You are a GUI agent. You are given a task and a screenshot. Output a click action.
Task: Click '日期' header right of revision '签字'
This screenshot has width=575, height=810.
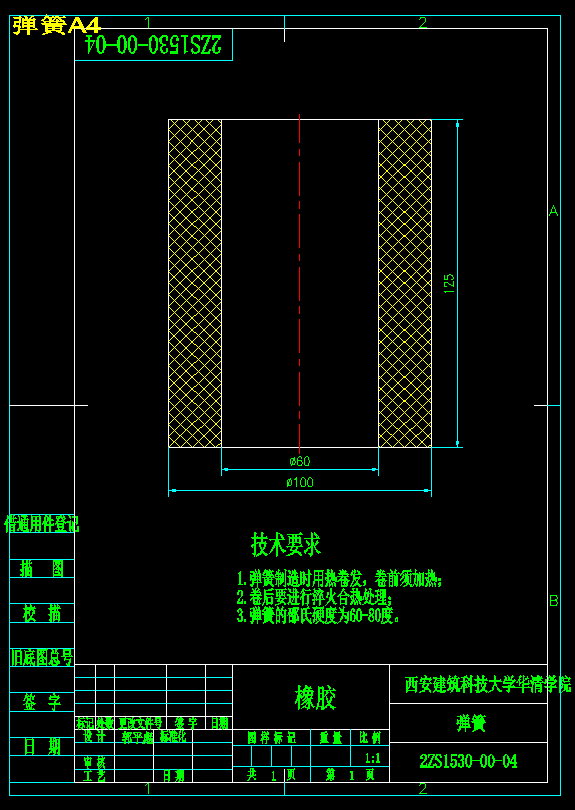[219, 723]
